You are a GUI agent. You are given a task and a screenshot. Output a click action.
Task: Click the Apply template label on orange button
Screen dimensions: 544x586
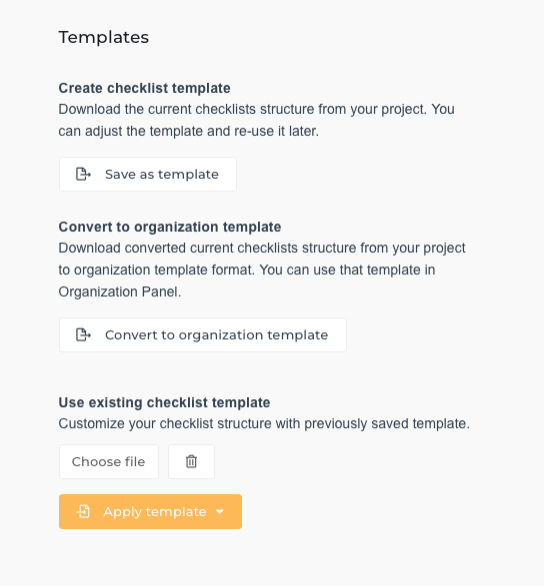(x=155, y=512)
